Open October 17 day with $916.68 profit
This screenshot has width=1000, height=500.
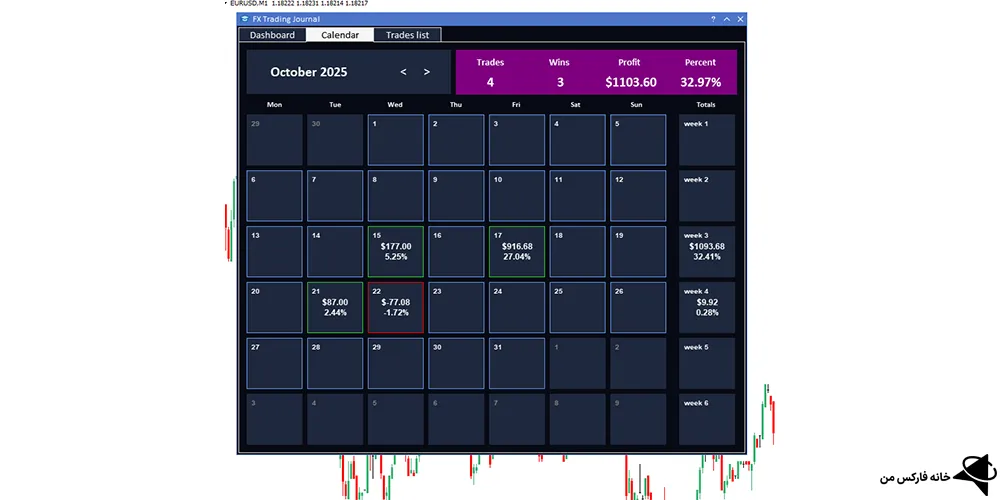pyautogui.click(x=517, y=251)
